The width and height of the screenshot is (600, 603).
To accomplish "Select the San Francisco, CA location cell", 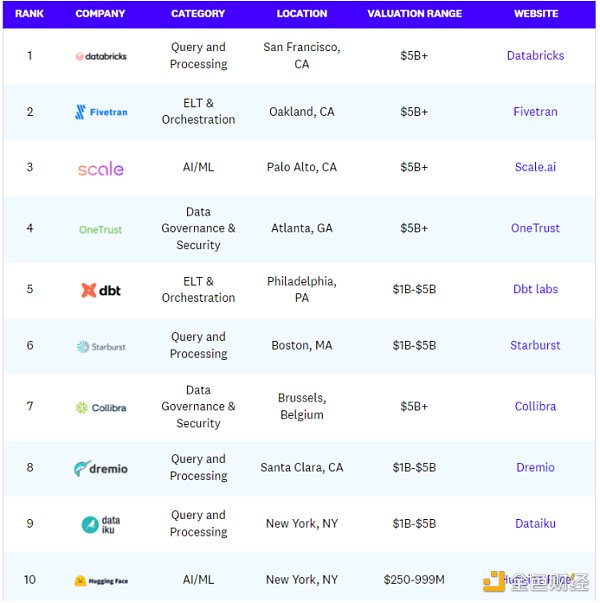I will pos(301,56).
